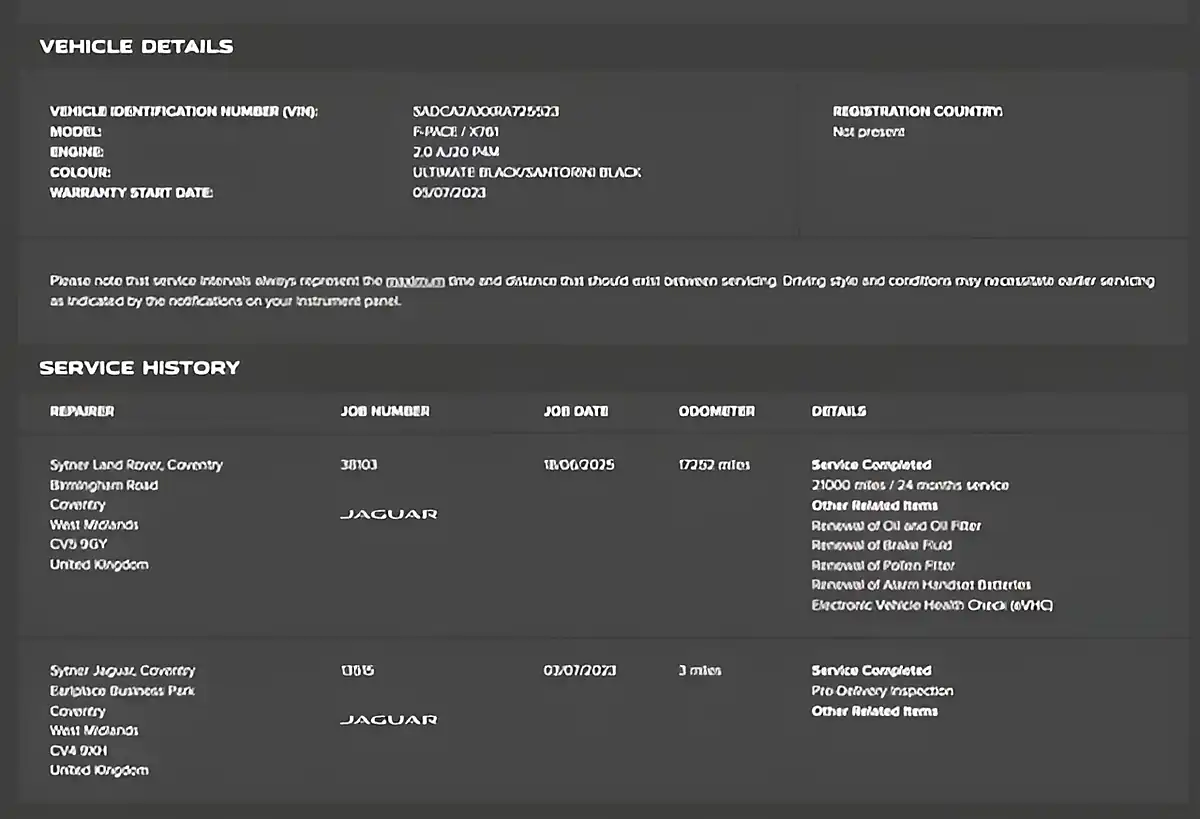The width and height of the screenshot is (1200, 819).
Task: Select the warranty start date value
Action: (449, 192)
